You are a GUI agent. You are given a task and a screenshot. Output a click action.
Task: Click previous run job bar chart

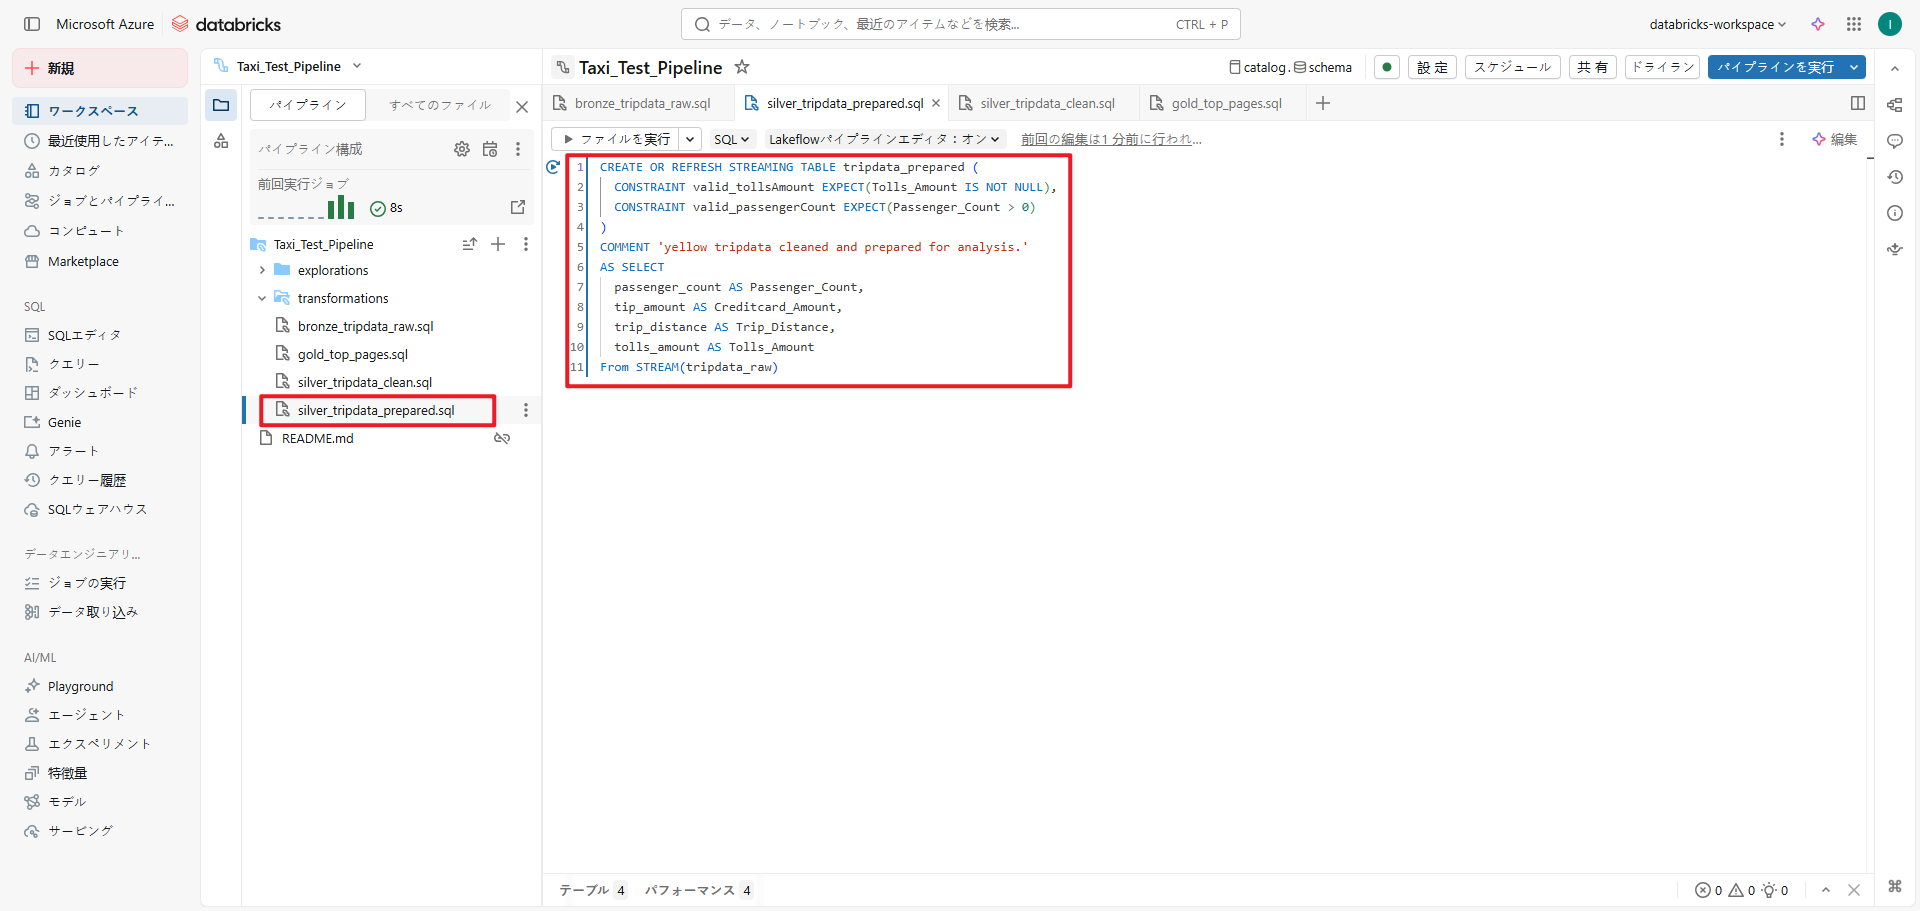(x=341, y=207)
